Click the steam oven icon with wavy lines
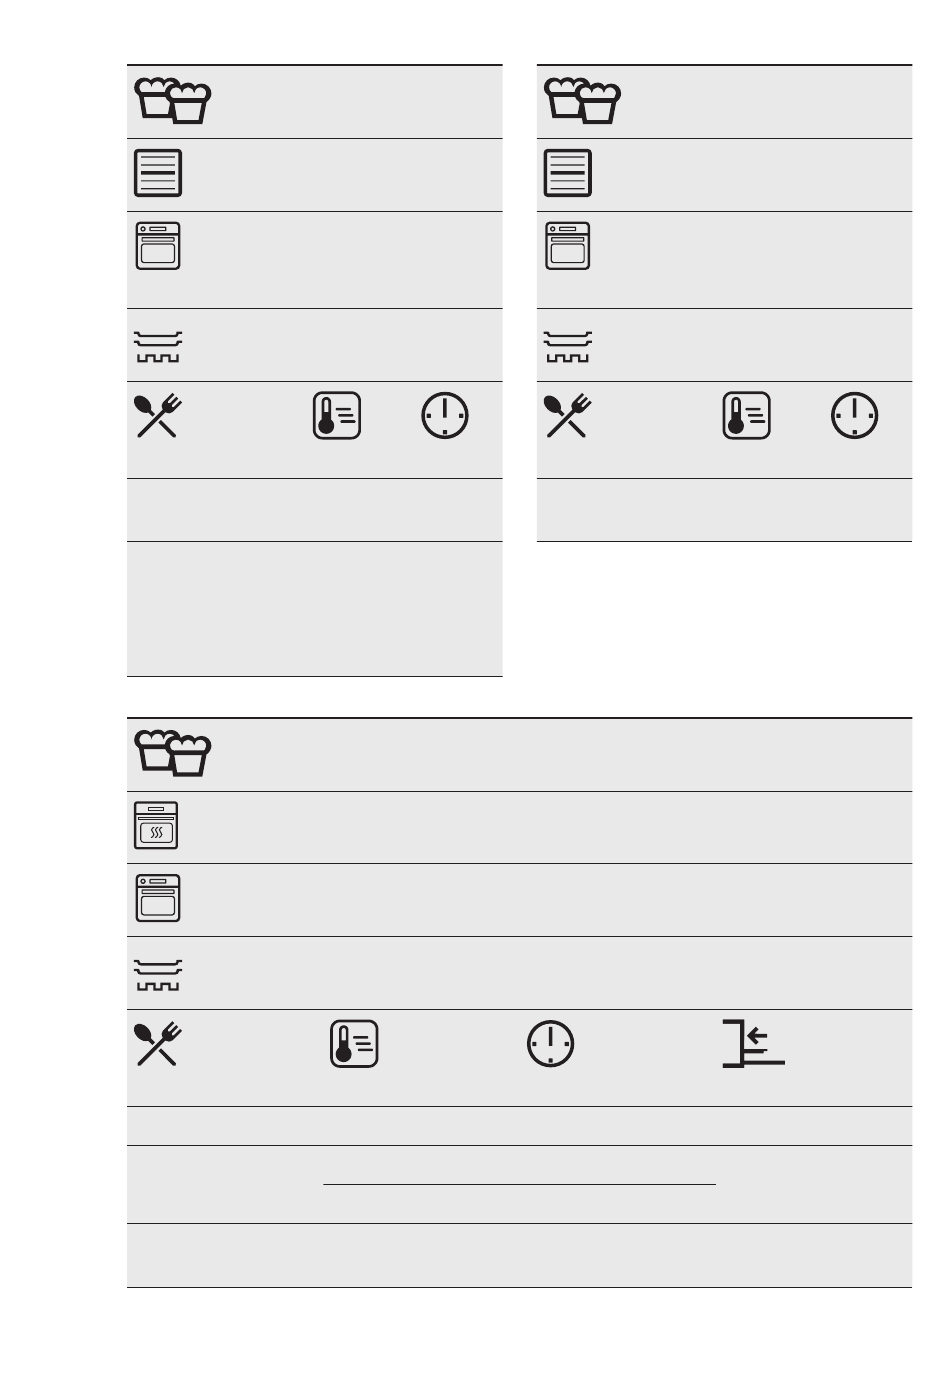950x1374 pixels. click(157, 826)
